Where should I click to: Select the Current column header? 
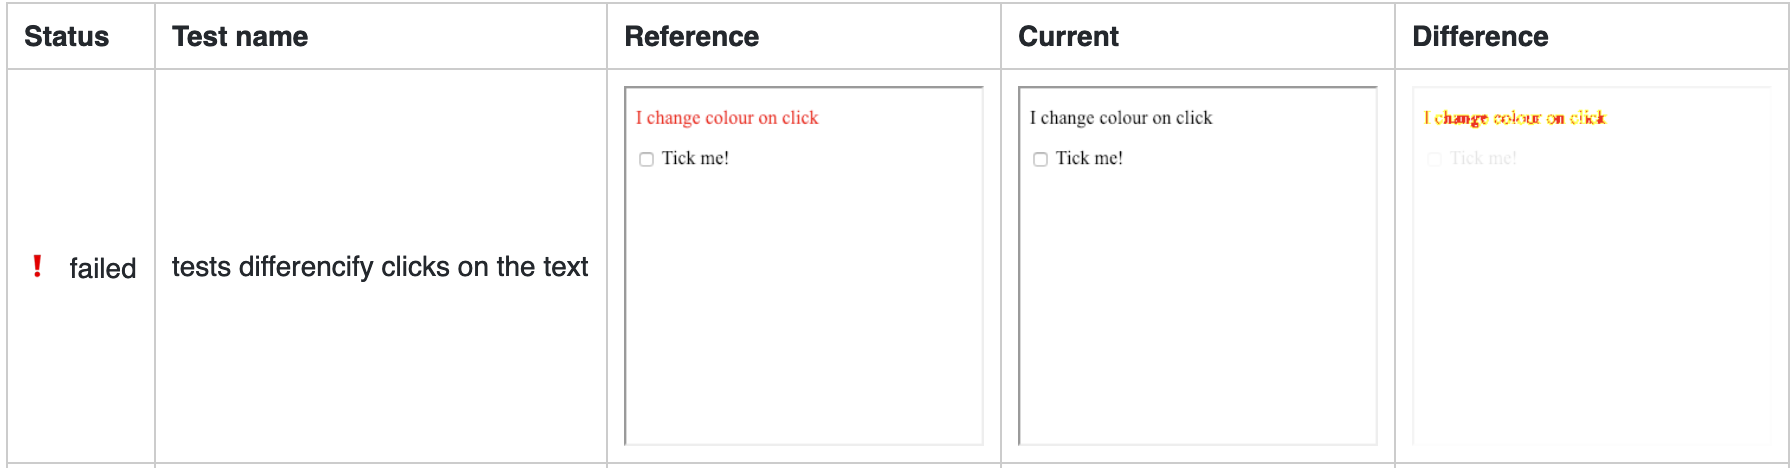pos(1068,37)
